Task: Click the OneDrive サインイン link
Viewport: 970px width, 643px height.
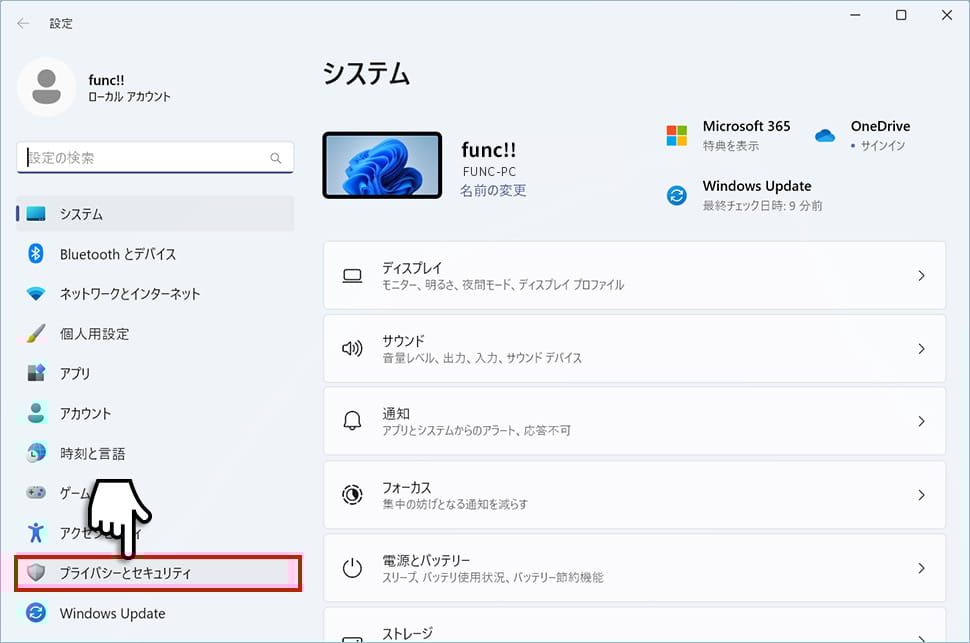Action: 883,145
